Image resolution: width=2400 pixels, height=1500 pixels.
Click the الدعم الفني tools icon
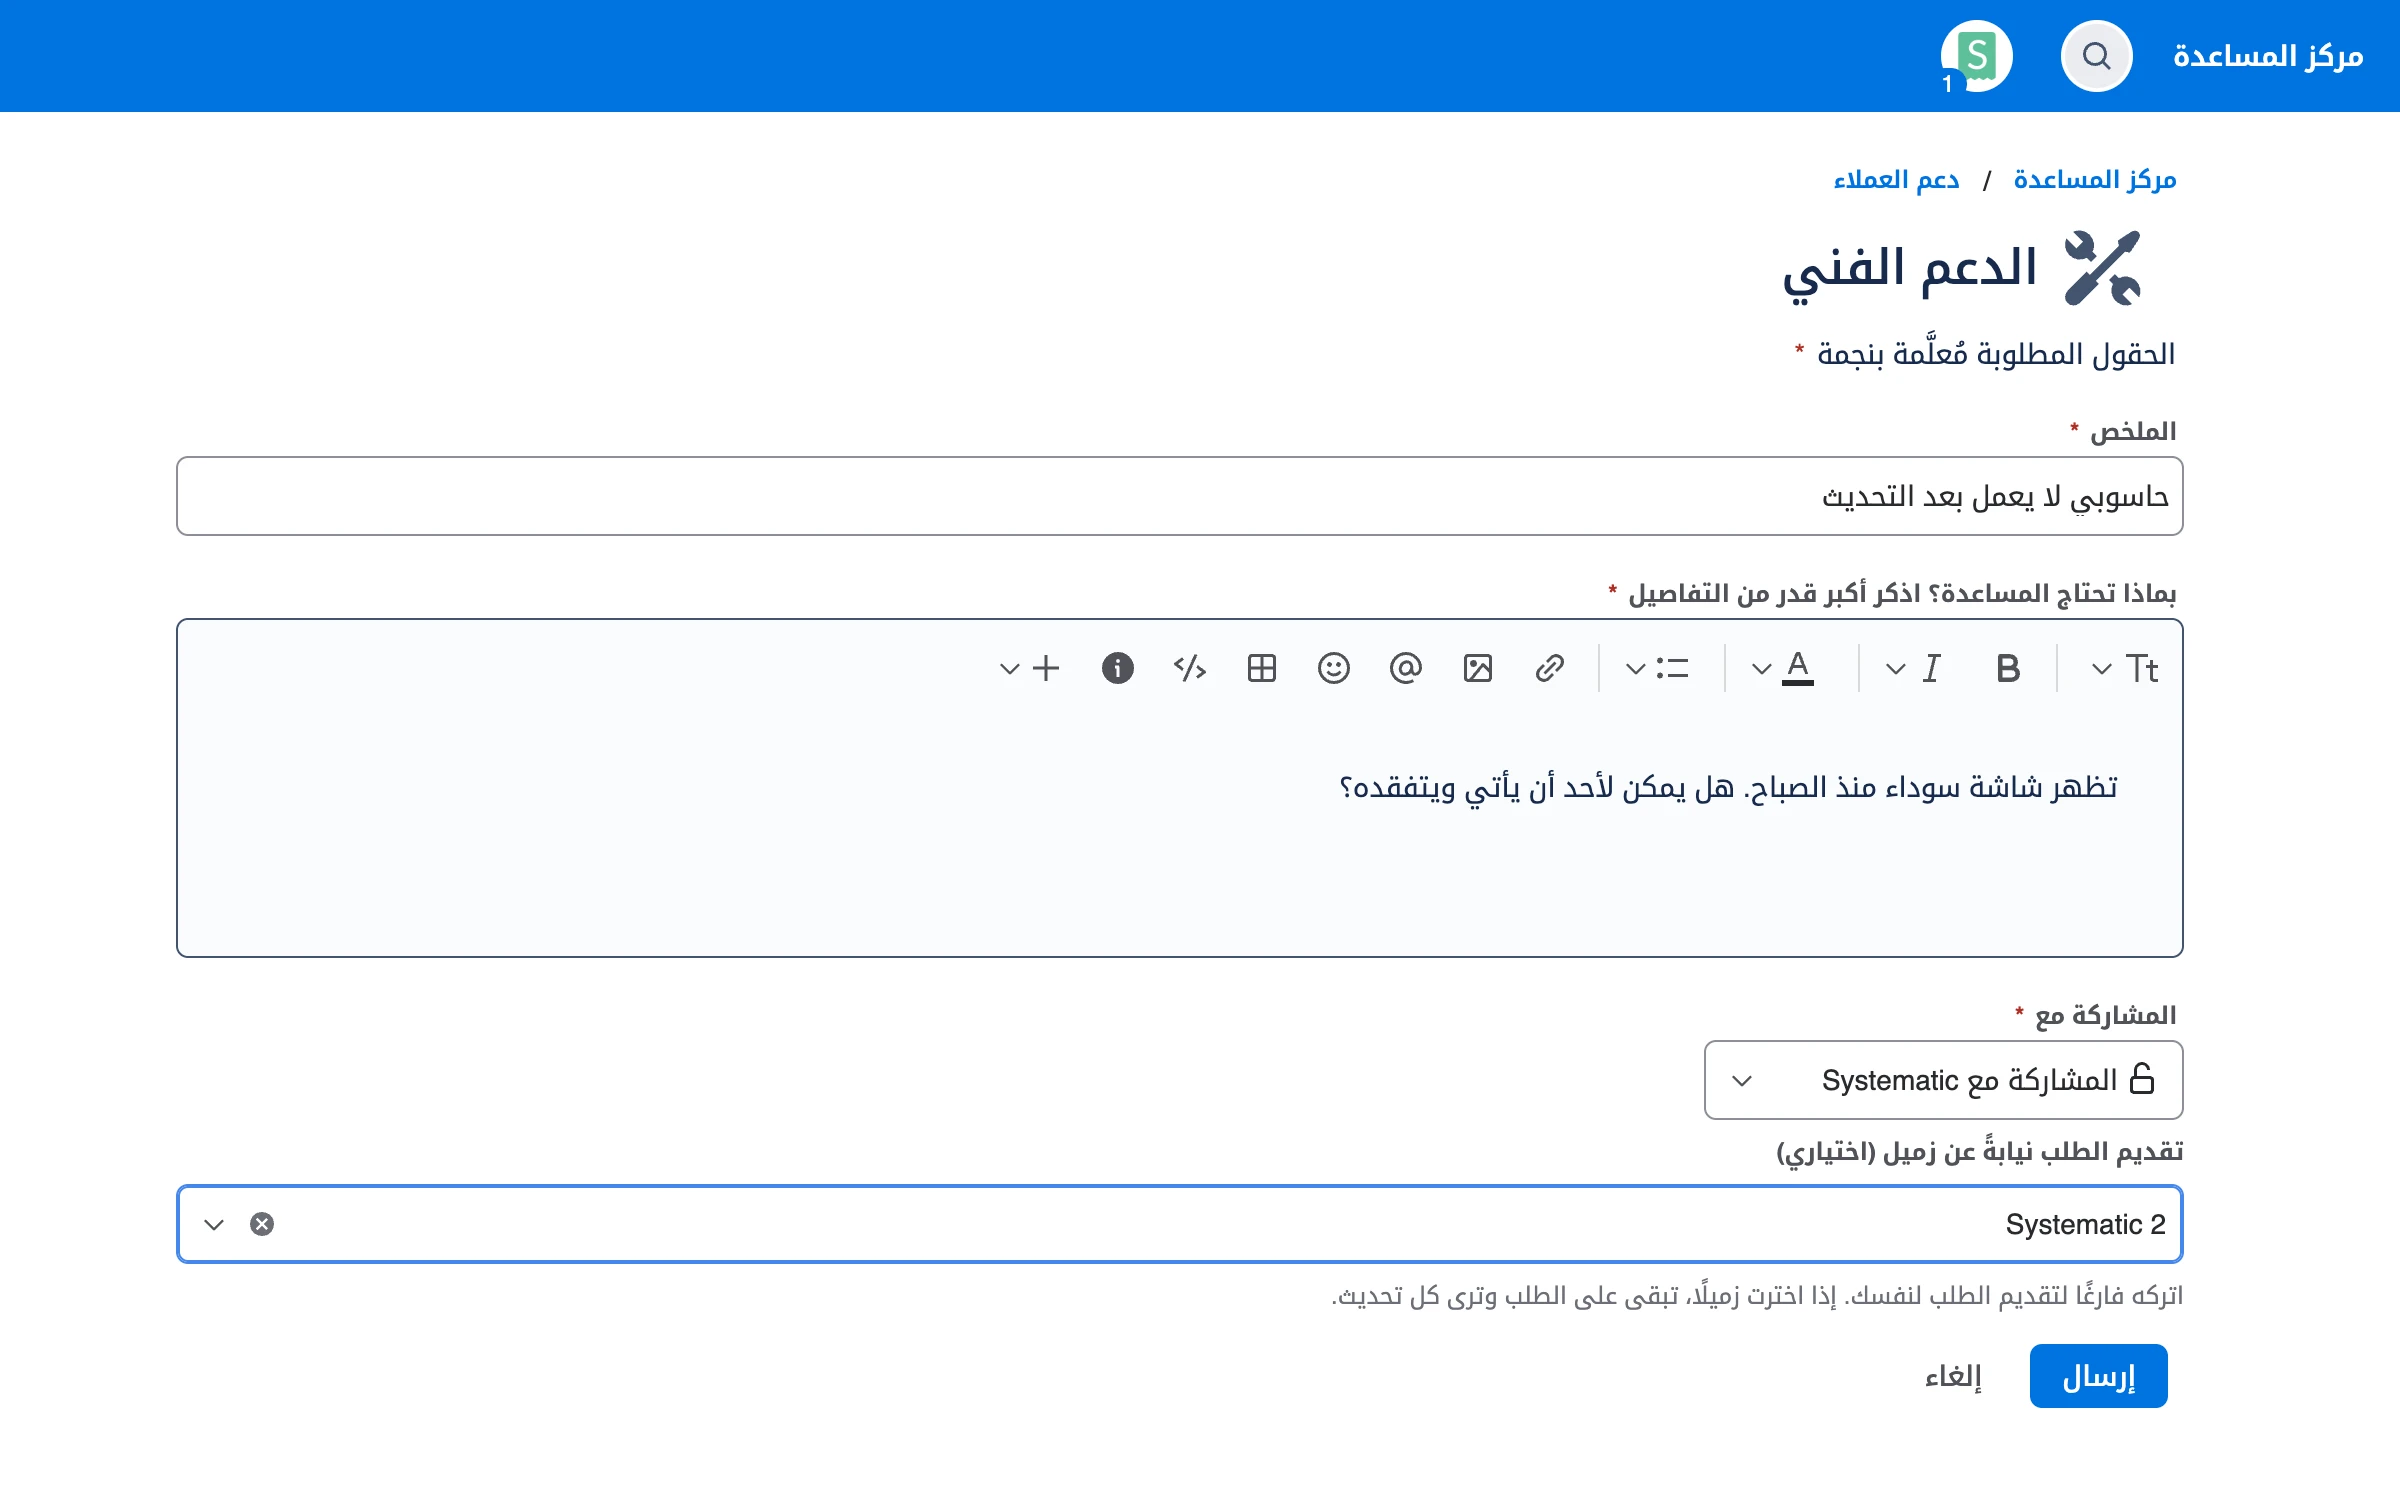[2102, 268]
